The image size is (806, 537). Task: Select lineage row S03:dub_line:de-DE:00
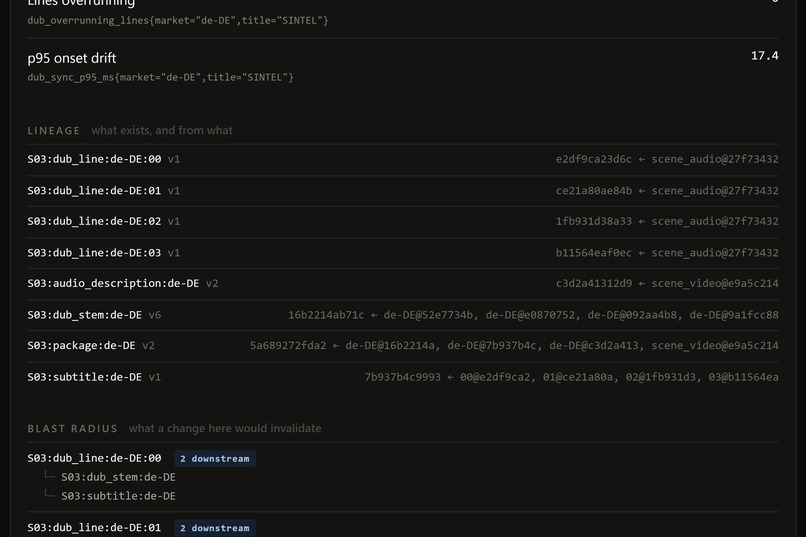403,159
